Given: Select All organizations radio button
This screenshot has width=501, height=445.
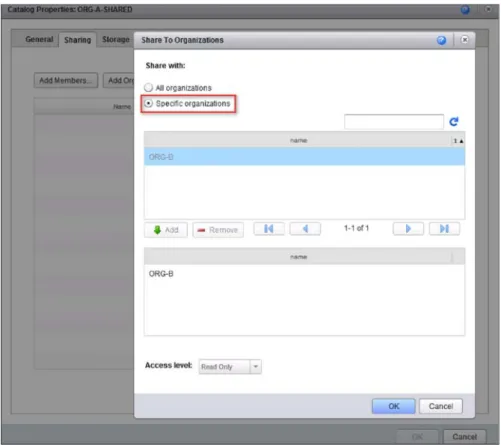Looking at the screenshot, I should (x=148, y=88).
